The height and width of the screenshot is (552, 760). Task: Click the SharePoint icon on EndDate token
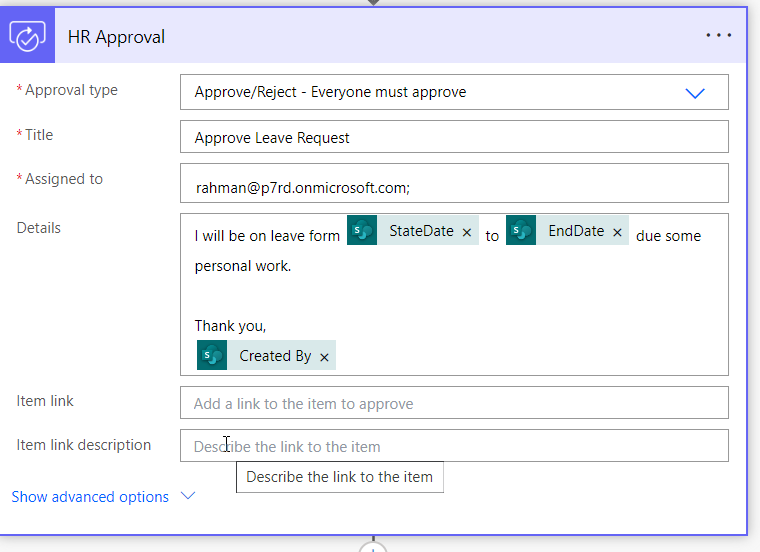click(521, 230)
